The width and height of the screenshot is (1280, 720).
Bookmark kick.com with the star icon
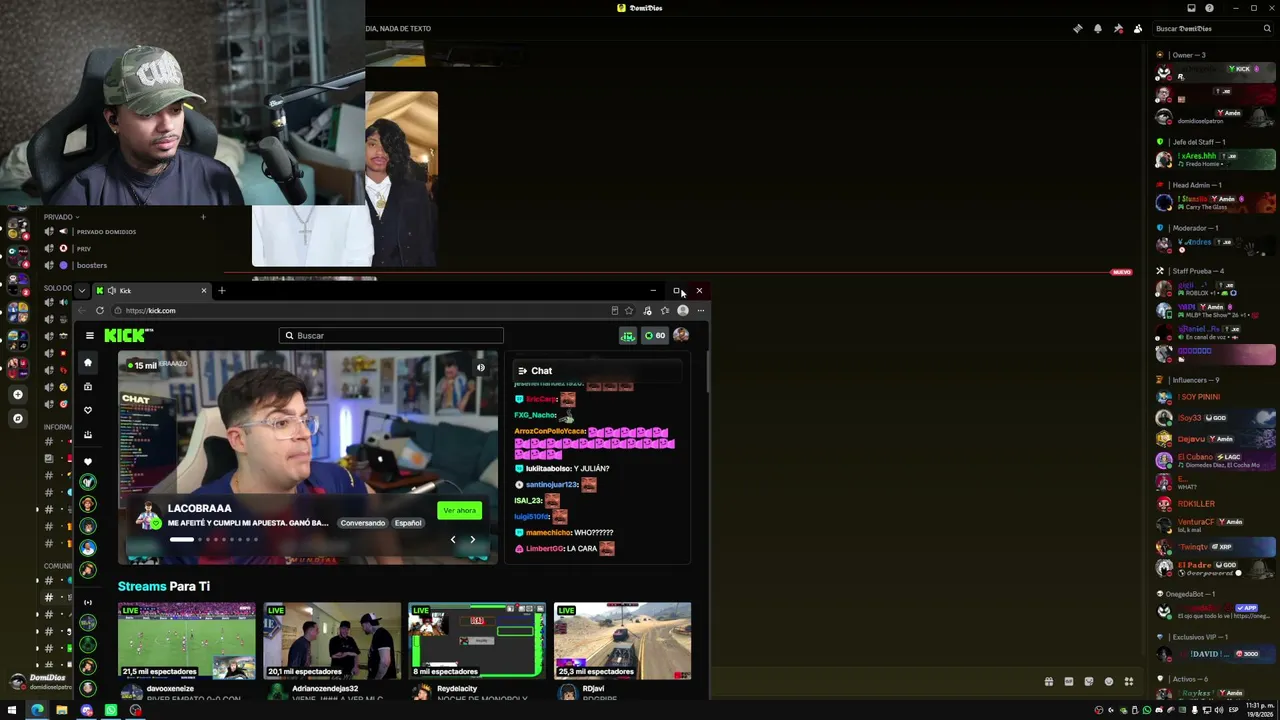[x=629, y=311]
